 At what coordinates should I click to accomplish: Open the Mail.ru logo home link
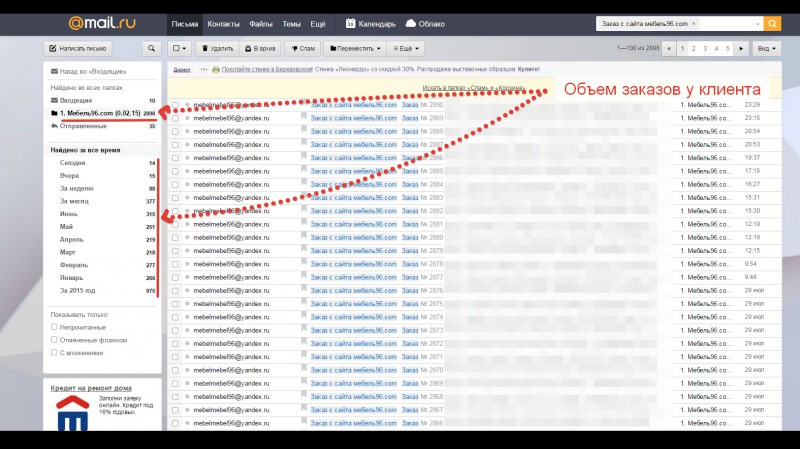[x=102, y=23]
